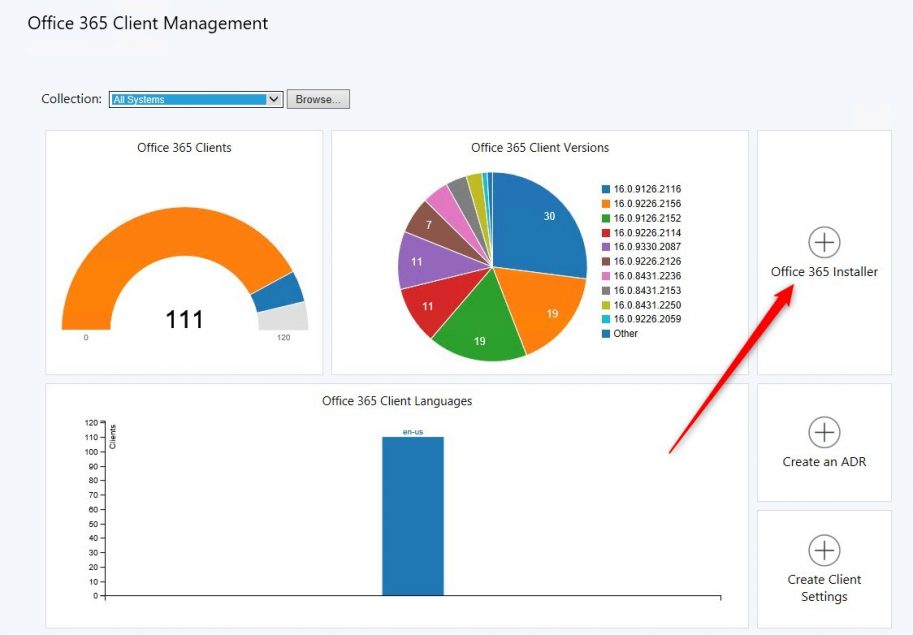The height and width of the screenshot is (635, 913).
Task: Open the Collection dropdown showing All Systems
Action: [196, 100]
